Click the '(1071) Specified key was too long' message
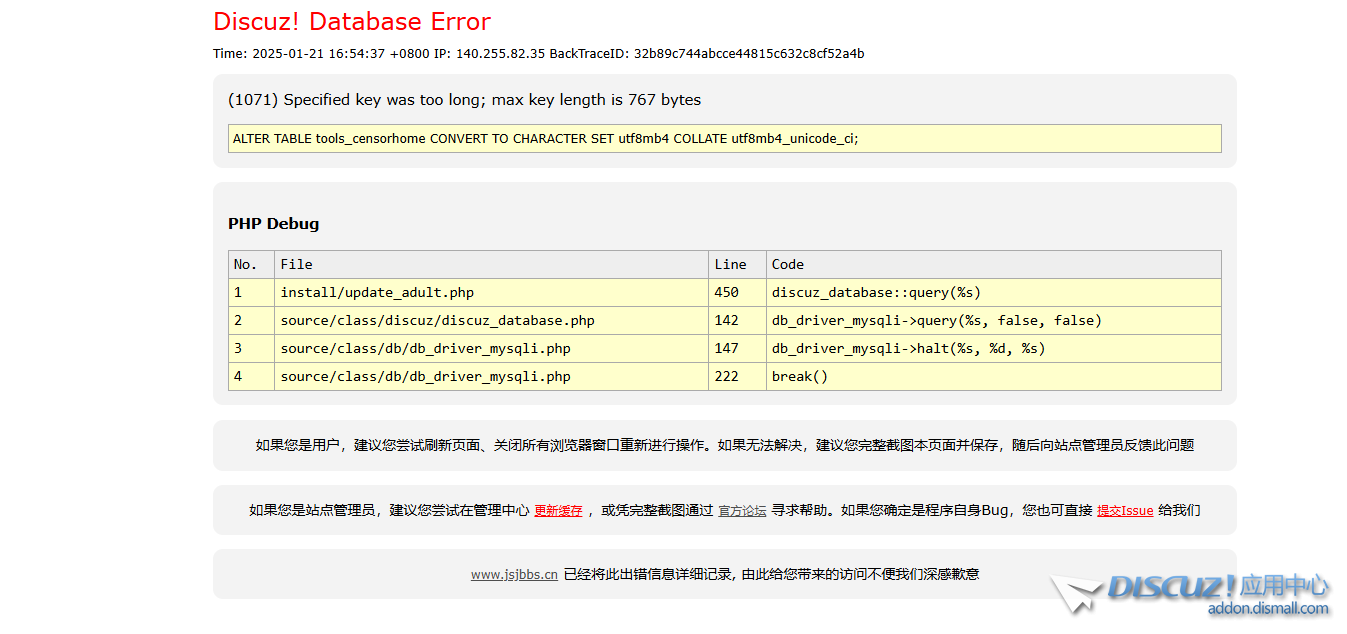Viewport: 1347px width, 634px height. click(465, 100)
